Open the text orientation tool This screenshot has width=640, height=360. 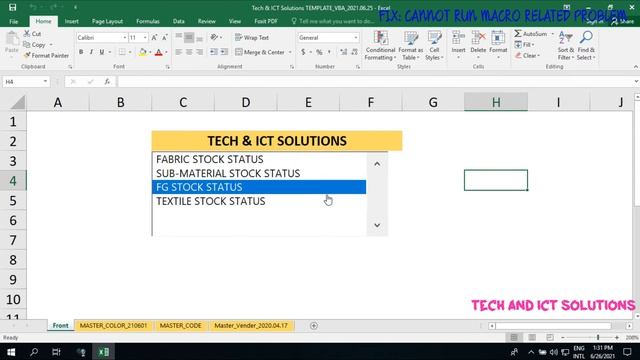coord(215,38)
